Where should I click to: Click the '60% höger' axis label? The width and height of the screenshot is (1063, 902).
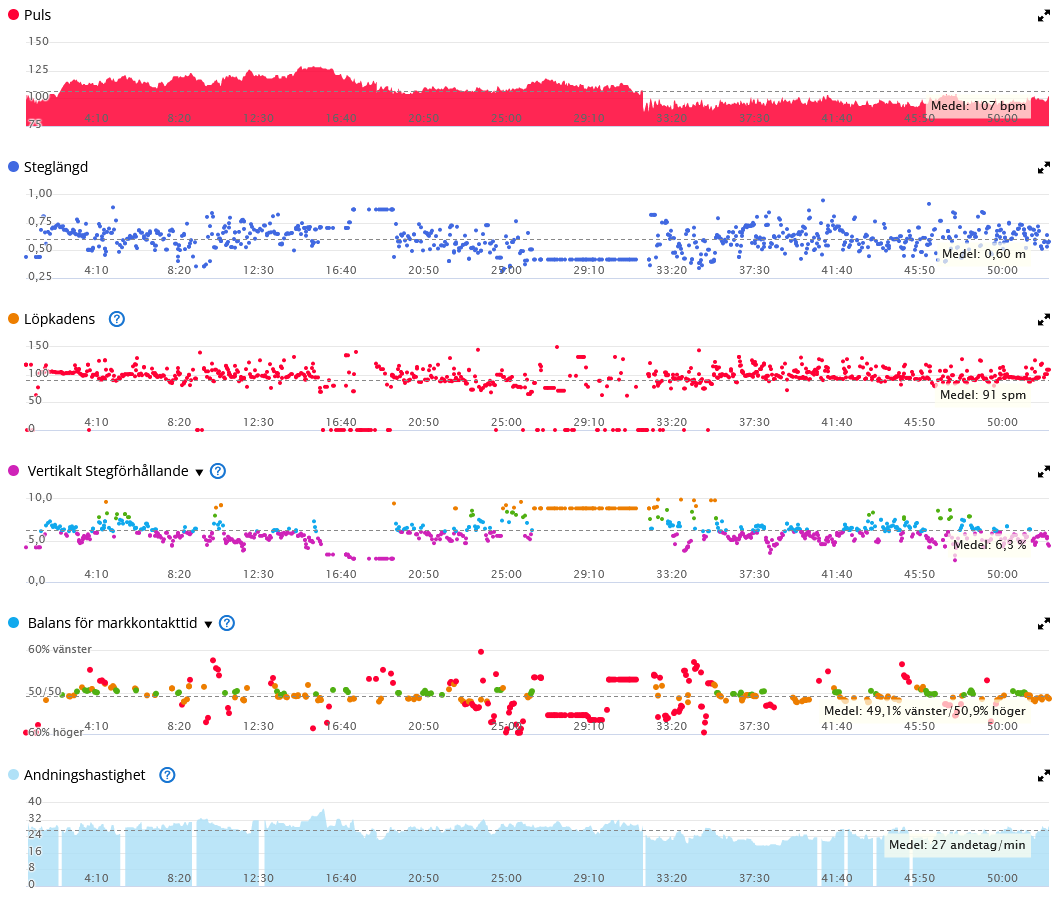tap(56, 732)
